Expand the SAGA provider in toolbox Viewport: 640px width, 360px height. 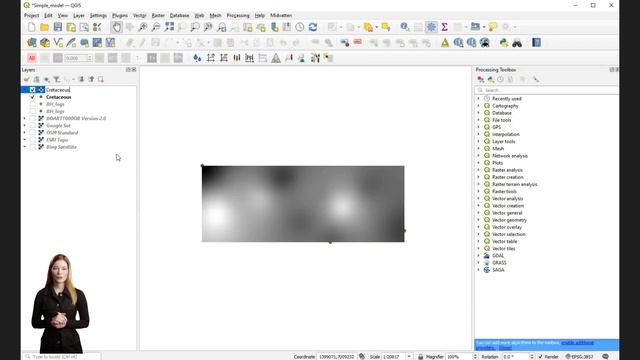tap(478, 270)
